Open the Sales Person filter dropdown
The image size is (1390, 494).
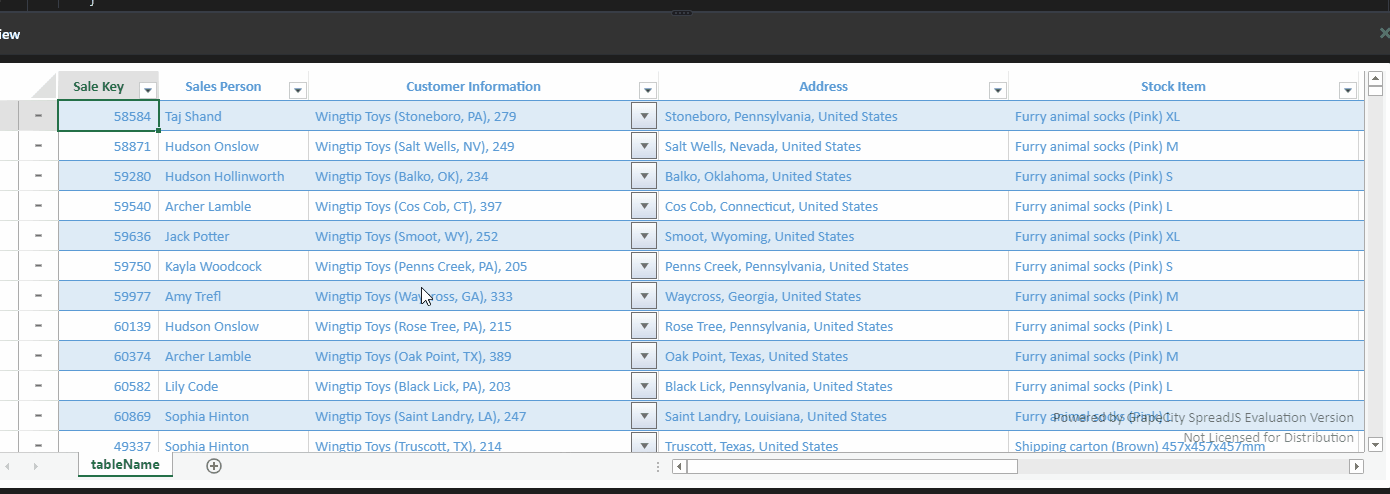coord(297,90)
